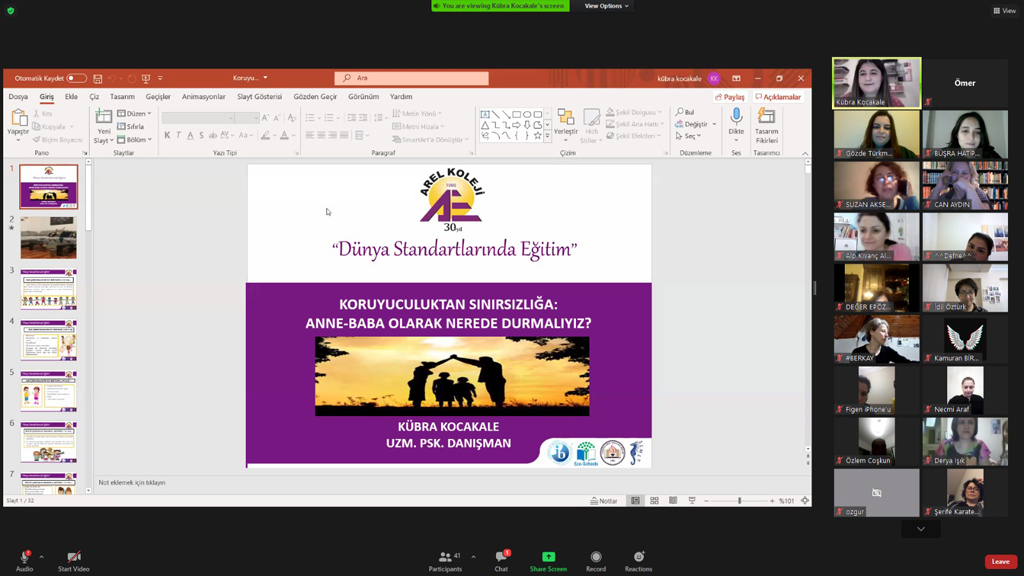The width and height of the screenshot is (1024, 576).
Task: Toggle the Otomatik Kaydet switch
Action: point(76,78)
